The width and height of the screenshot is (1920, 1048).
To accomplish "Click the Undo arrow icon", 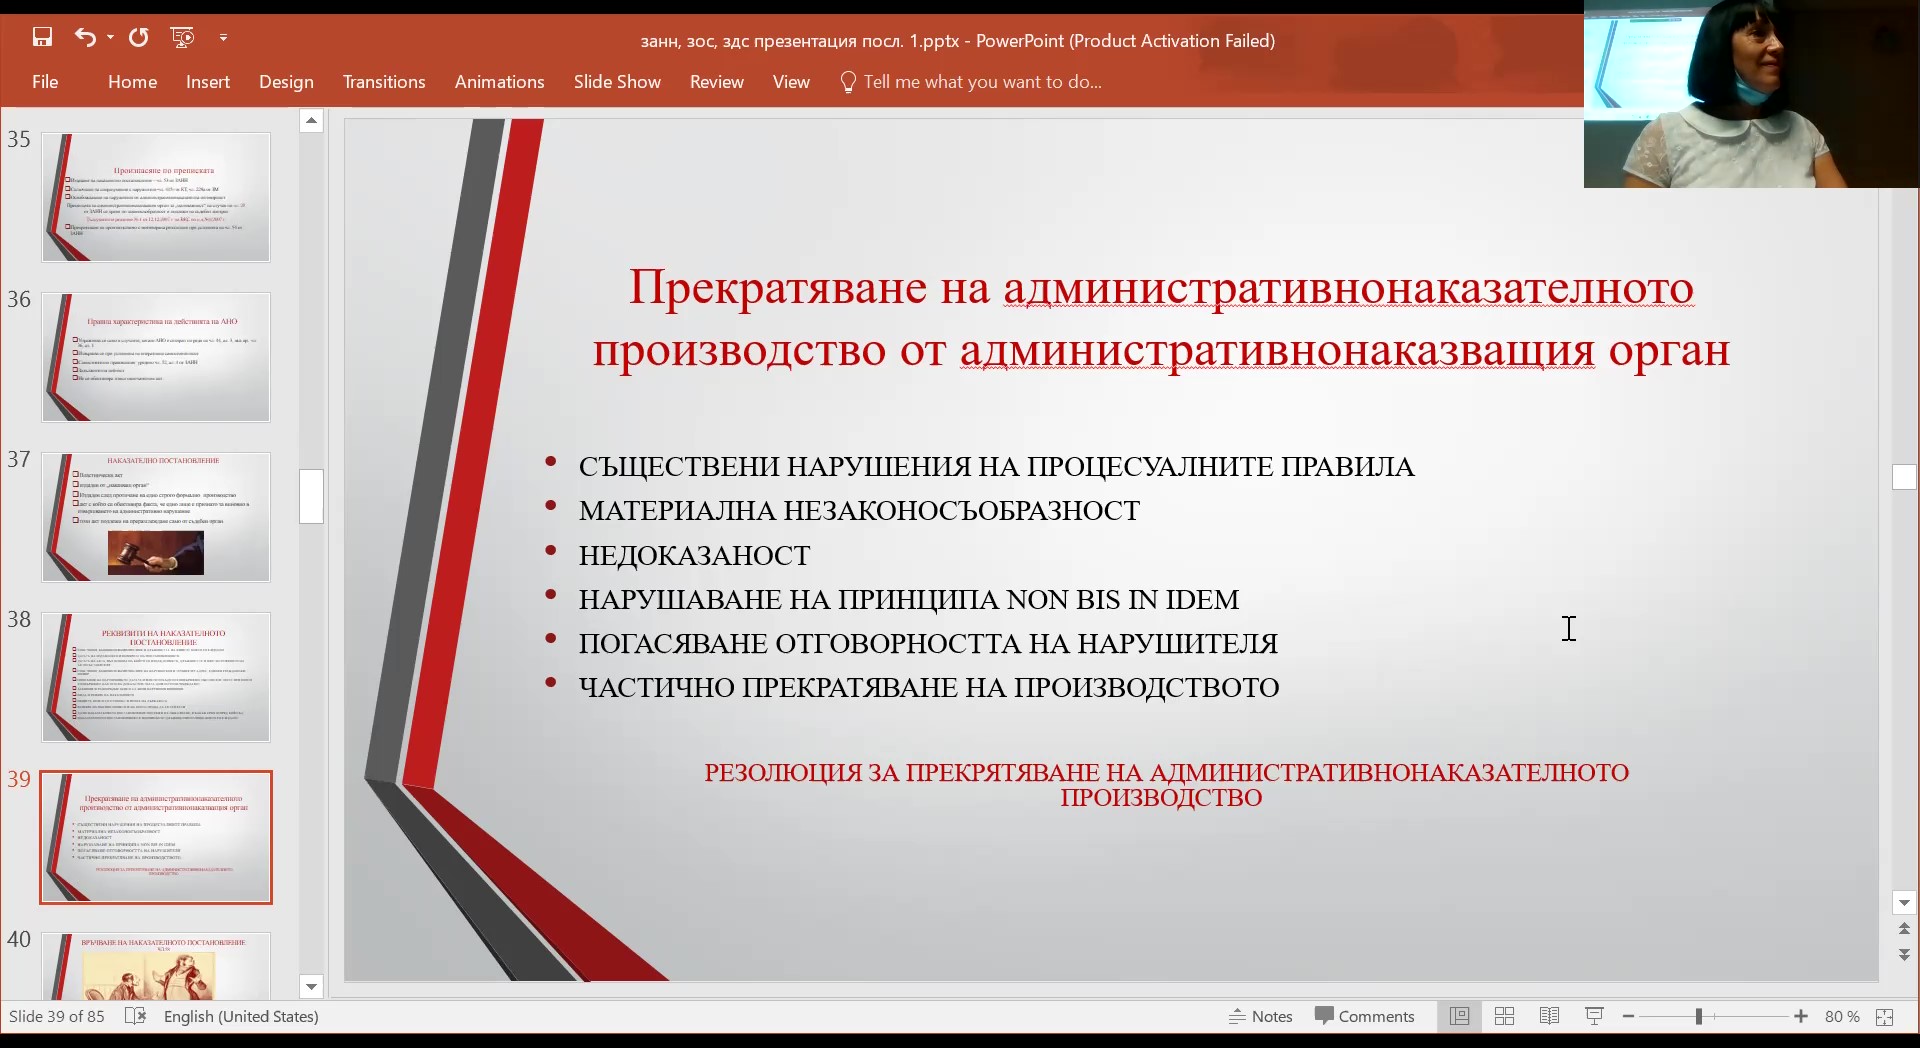I will [84, 38].
